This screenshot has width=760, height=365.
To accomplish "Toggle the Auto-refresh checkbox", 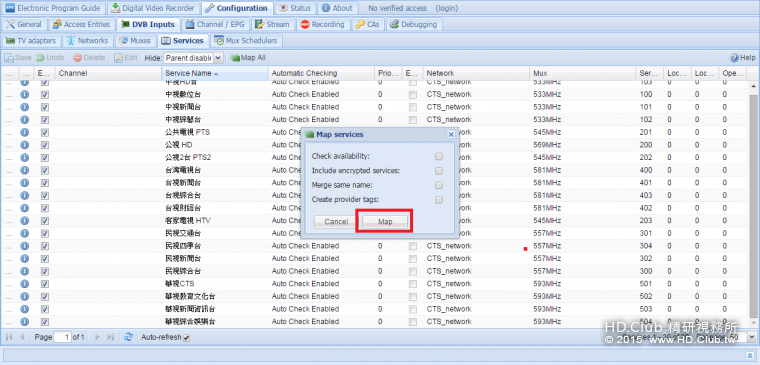I will (187, 337).
